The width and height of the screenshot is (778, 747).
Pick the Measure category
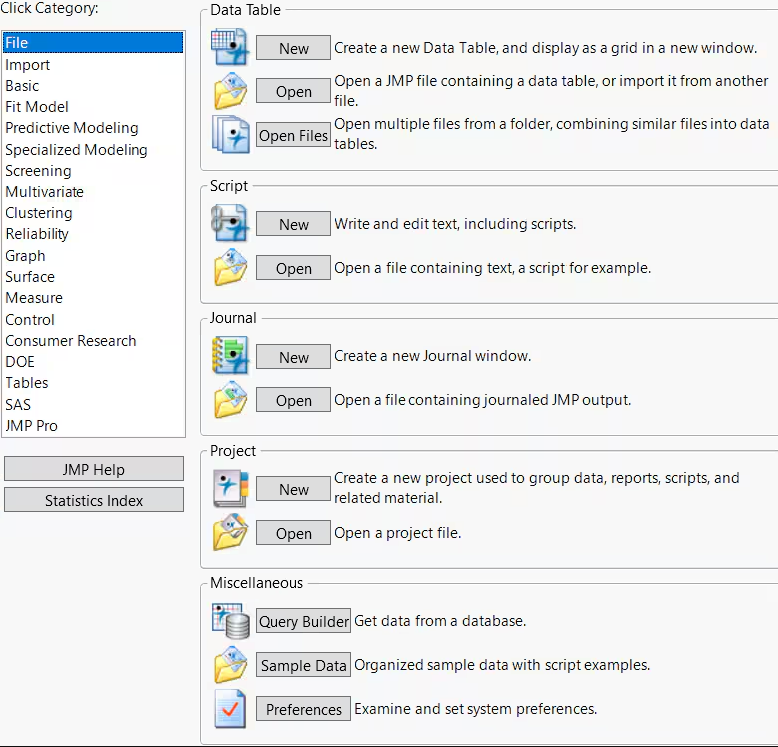(93, 298)
